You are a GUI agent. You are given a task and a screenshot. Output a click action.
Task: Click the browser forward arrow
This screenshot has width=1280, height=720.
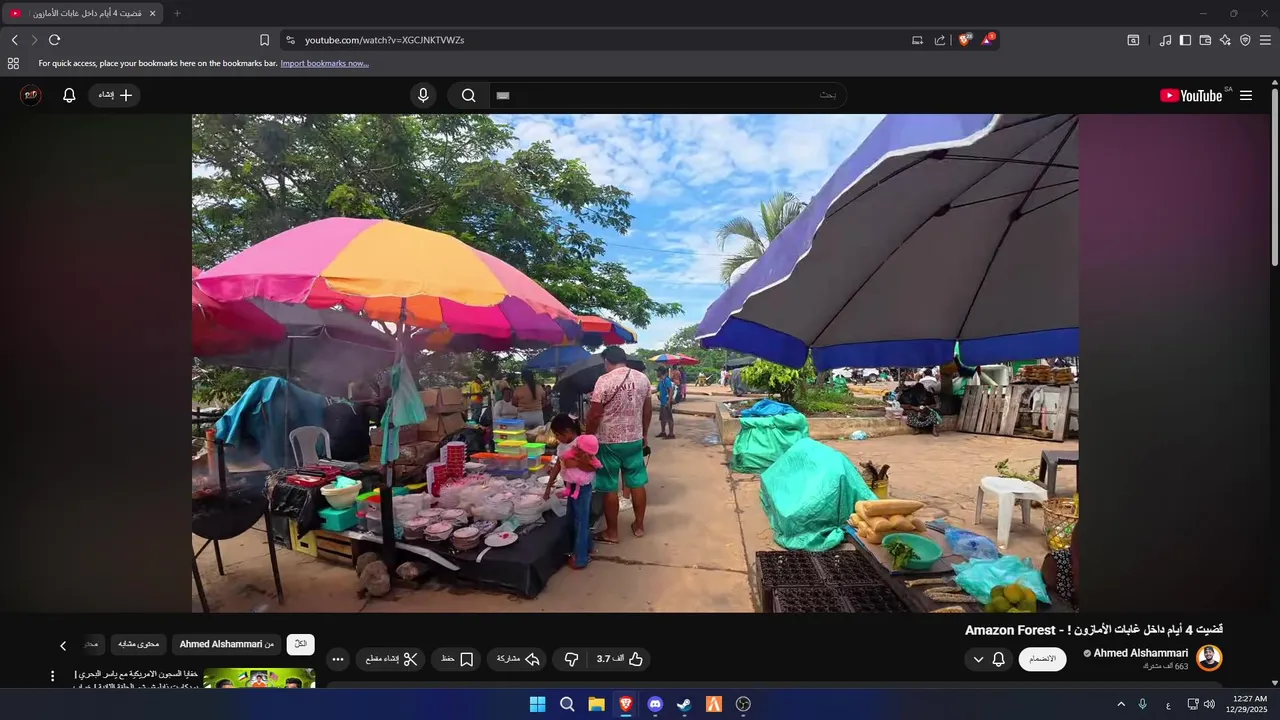(x=34, y=40)
